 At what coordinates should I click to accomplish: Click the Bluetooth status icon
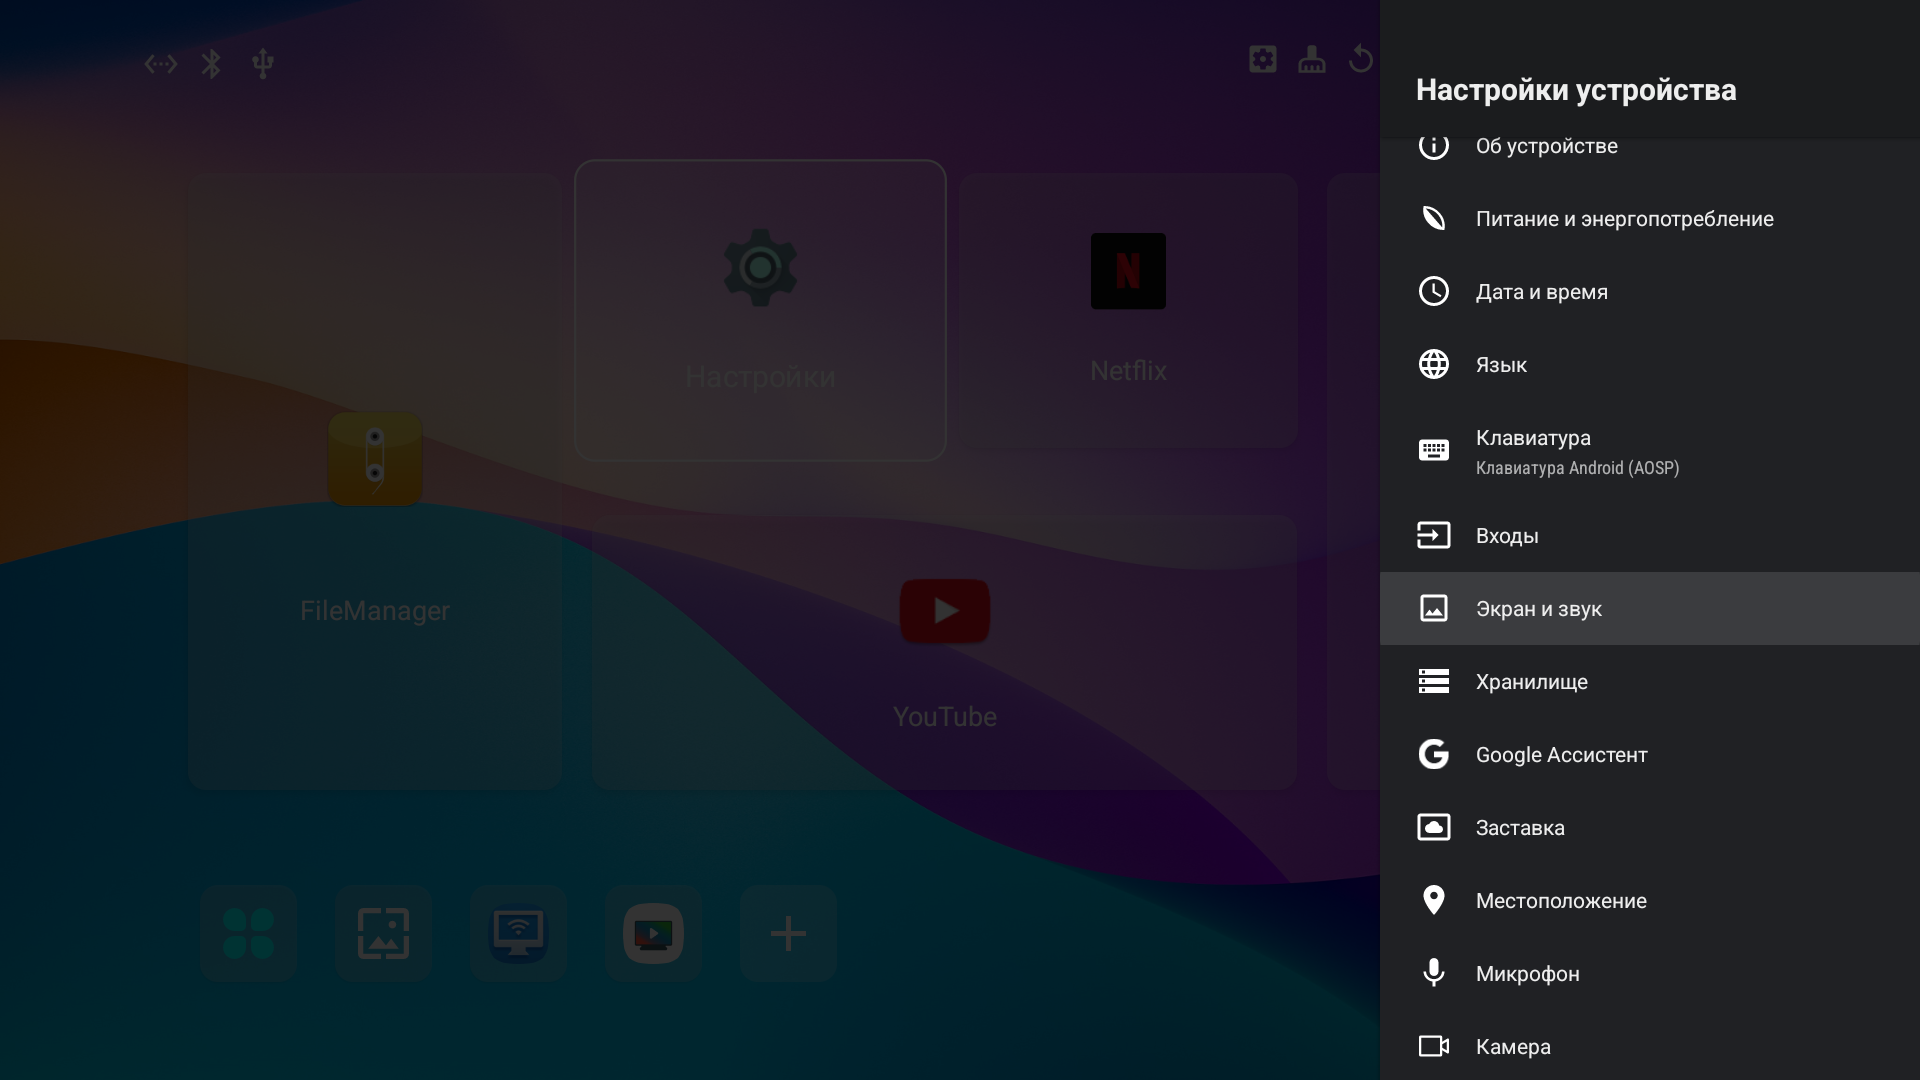[211, 64]
